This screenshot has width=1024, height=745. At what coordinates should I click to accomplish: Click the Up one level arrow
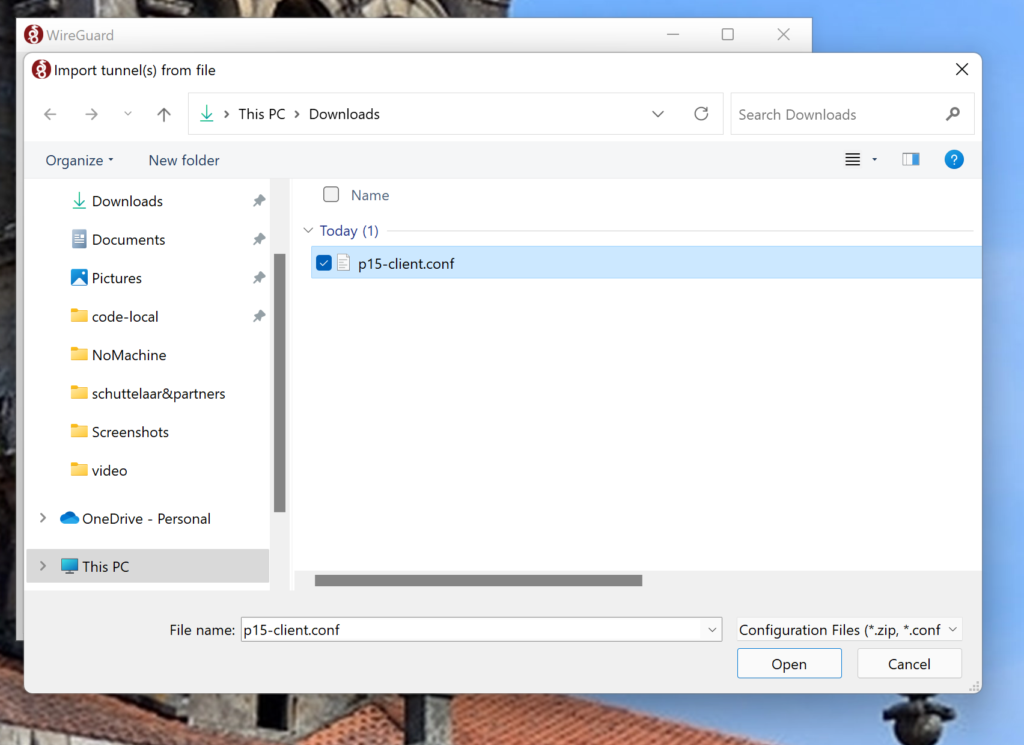[164, 115]
